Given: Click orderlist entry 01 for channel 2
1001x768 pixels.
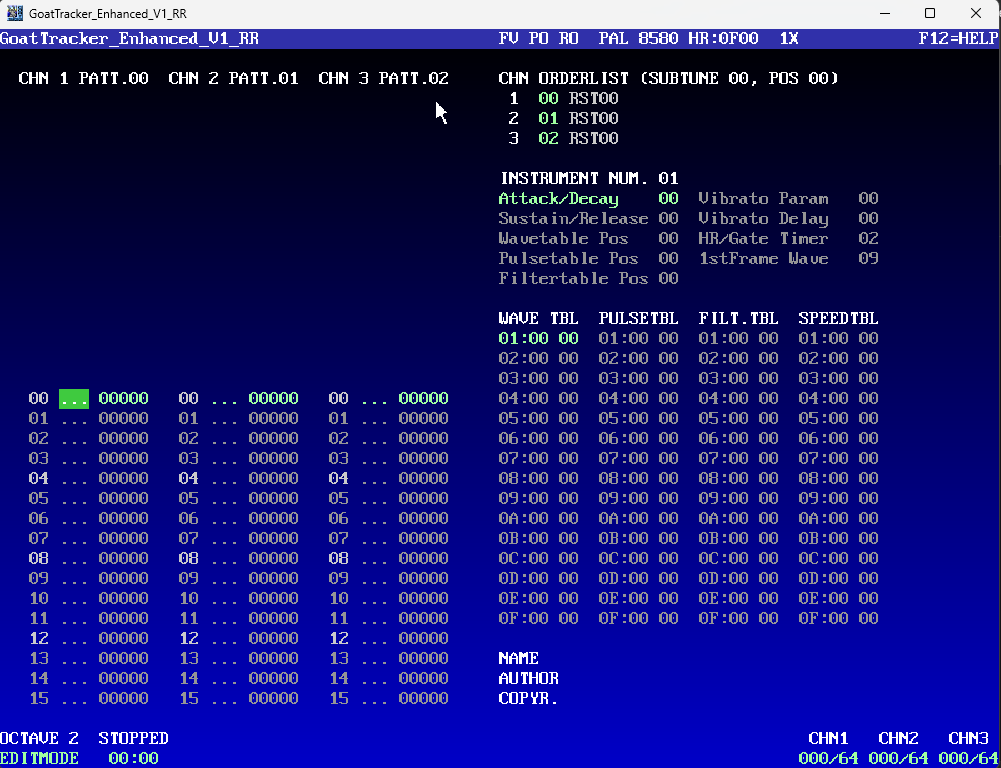Looking at the screenshot, I should (548, 118).
